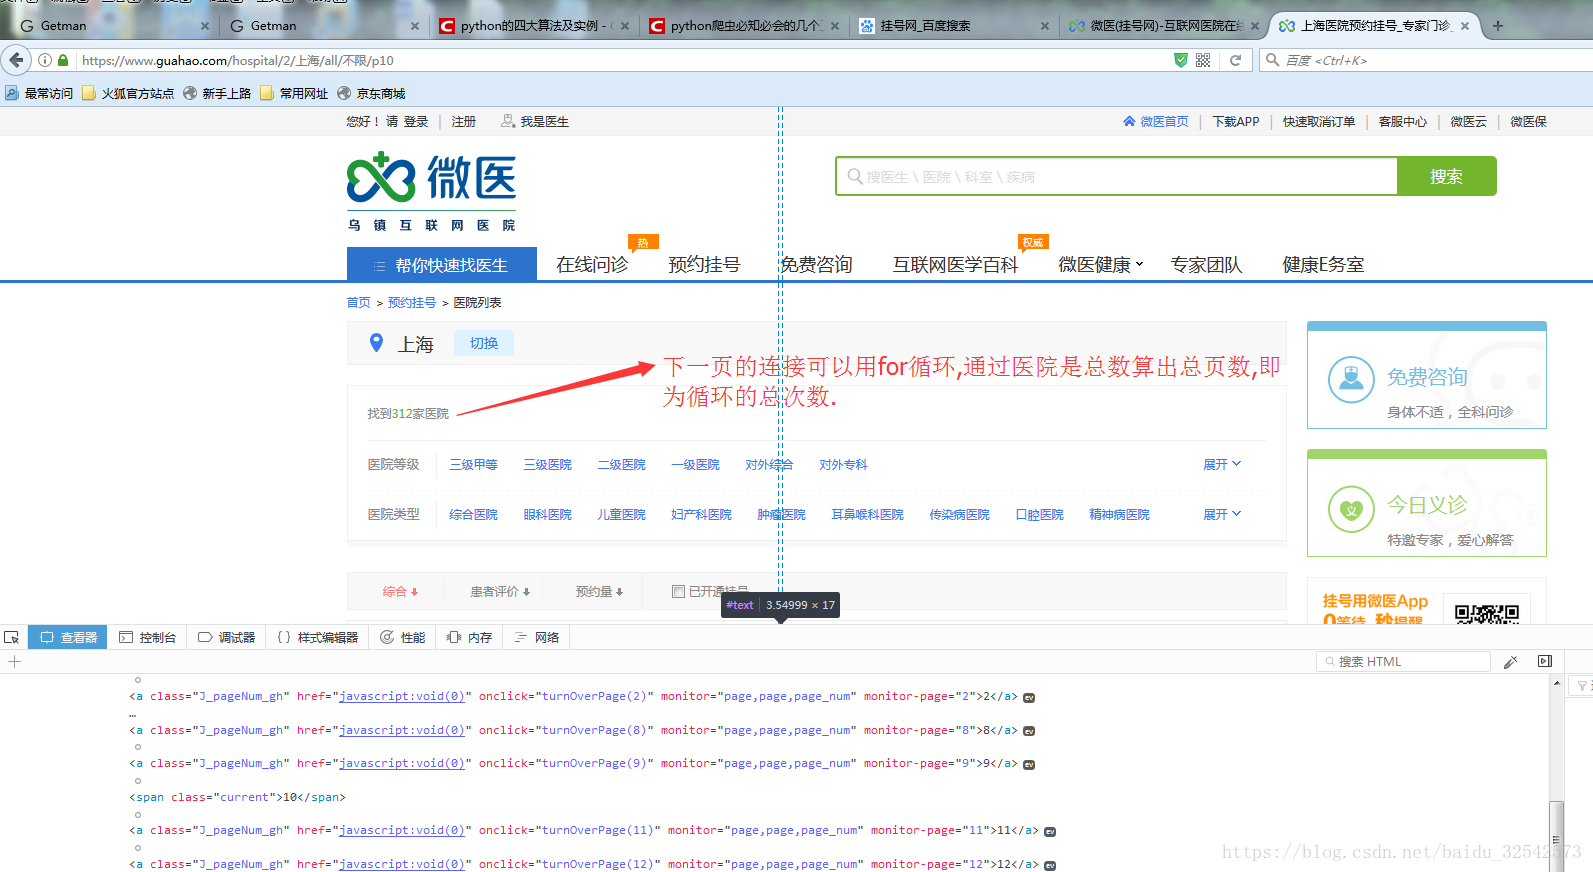
Task: Click the green security shield icon
Action: click(x=1181, y=60)
